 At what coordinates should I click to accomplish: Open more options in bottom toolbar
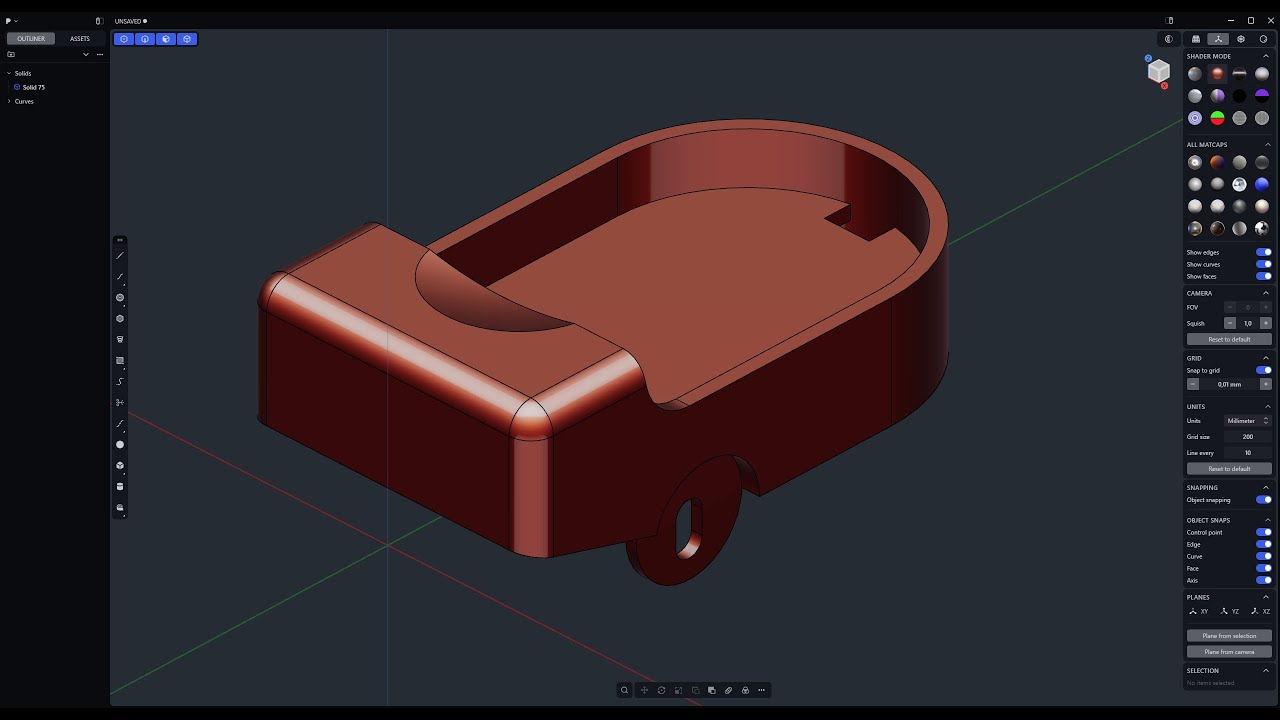762,690
